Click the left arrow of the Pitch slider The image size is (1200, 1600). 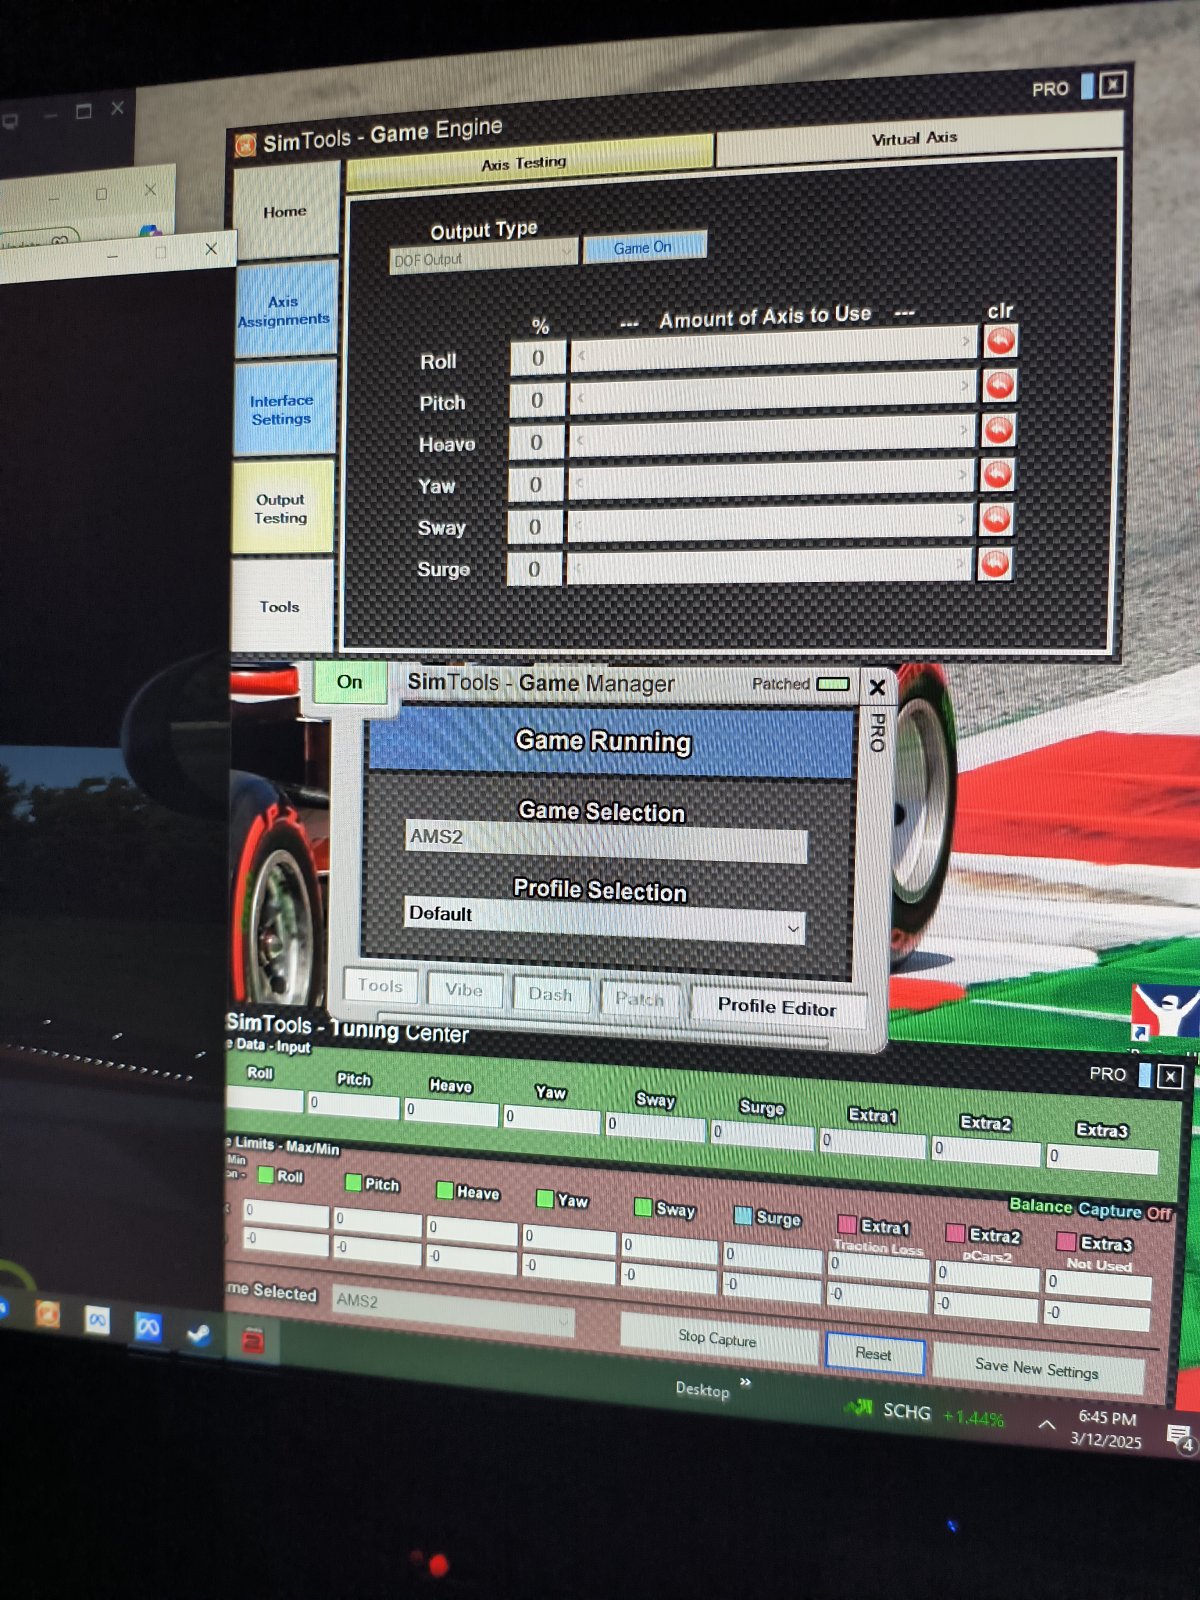[580, 398]
